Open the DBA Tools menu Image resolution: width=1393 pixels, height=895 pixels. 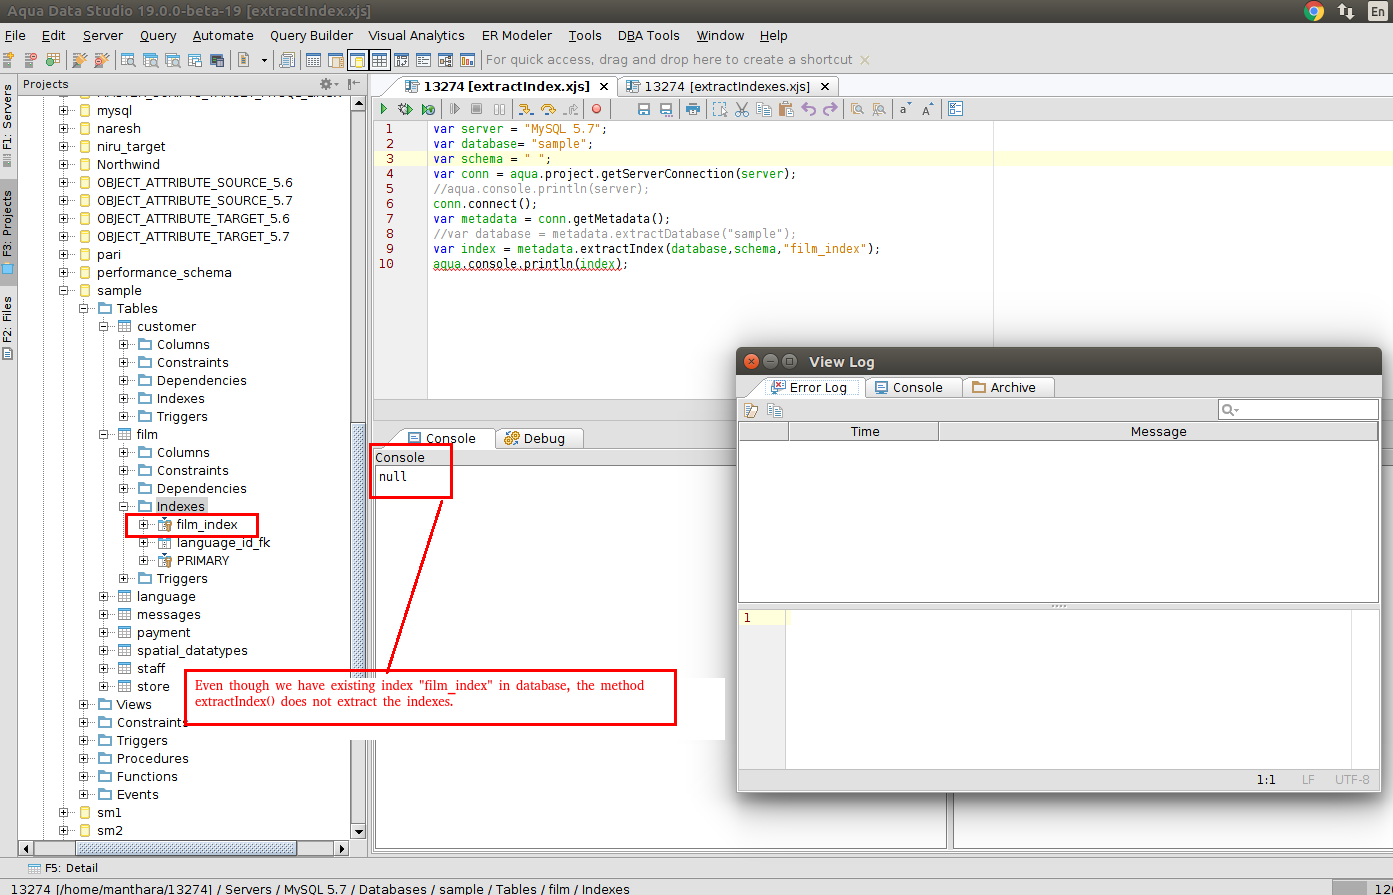tap(649, 35)
